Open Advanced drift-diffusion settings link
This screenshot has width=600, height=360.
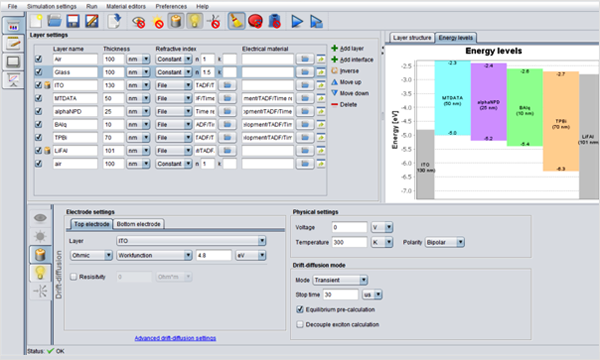coord(175,338)
